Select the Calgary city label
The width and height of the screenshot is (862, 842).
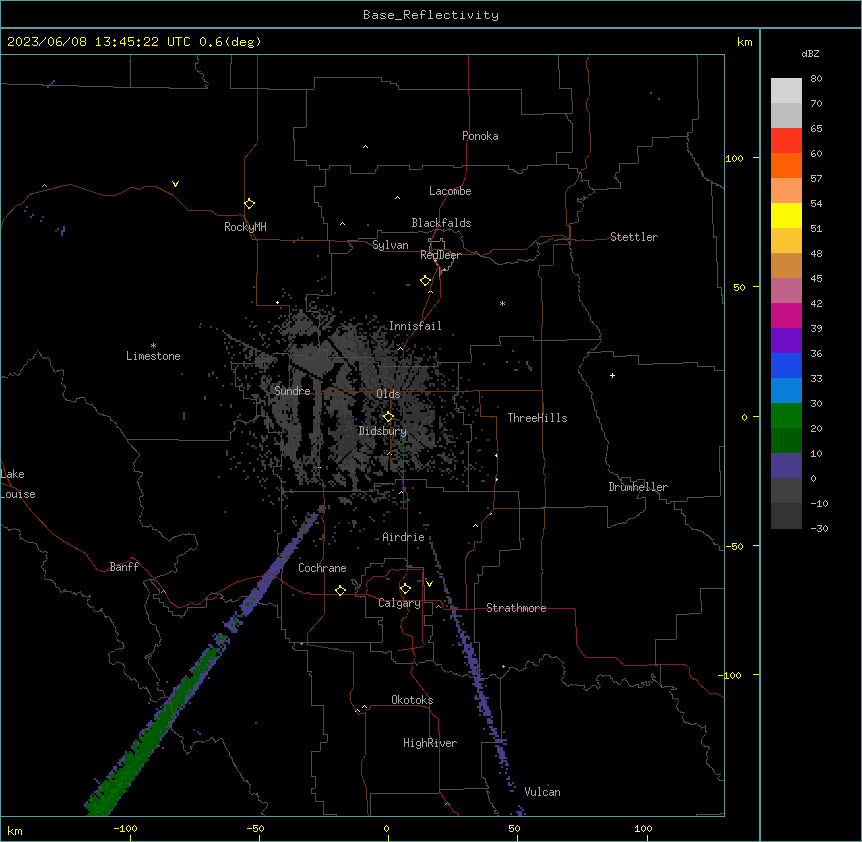coord(399,603)
